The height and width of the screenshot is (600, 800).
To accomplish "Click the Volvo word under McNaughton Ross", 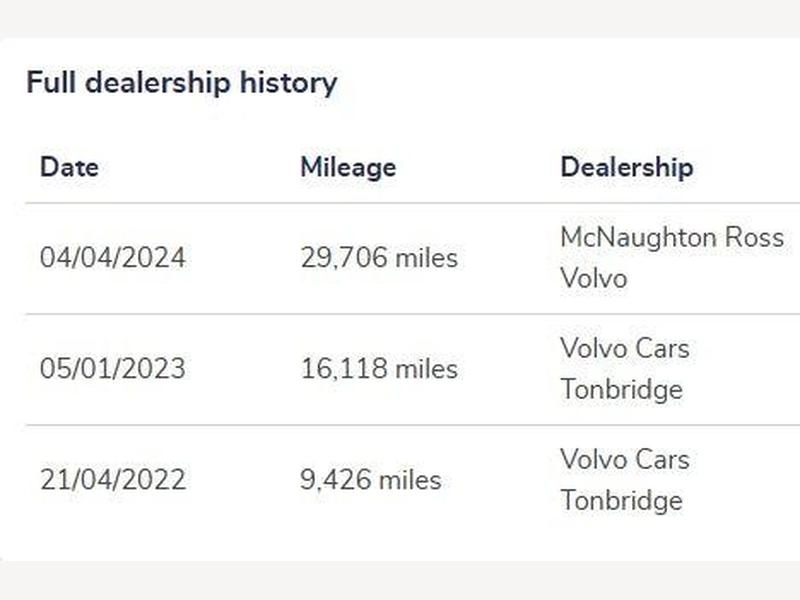I will point(594,279).
